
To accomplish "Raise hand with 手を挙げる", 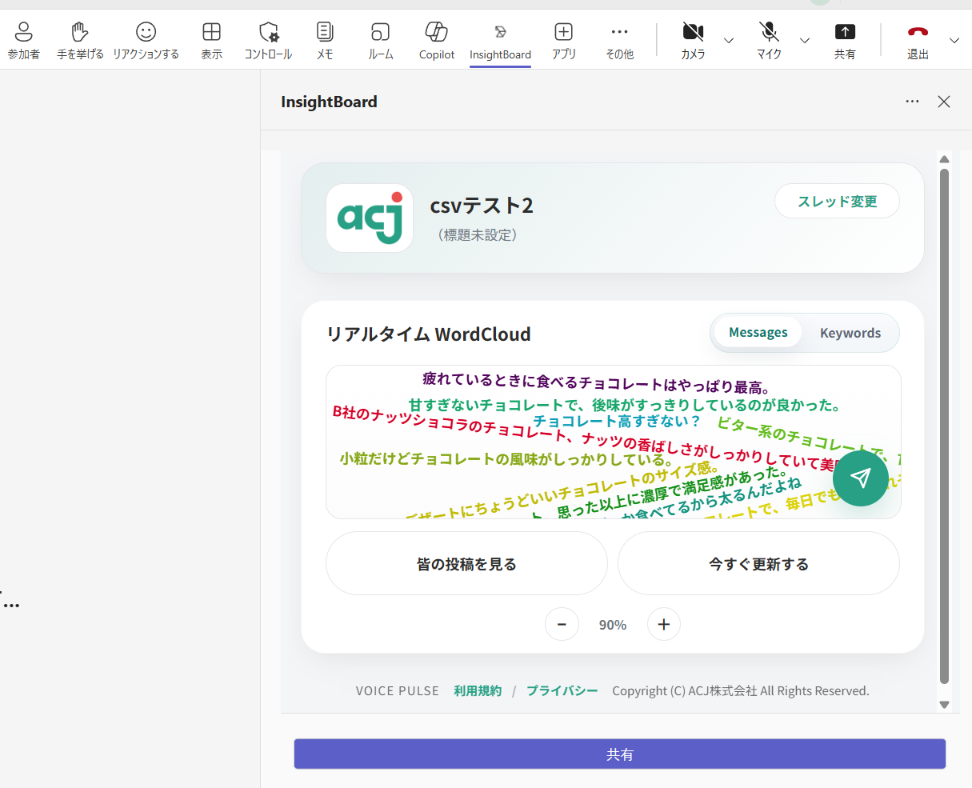I will [x=80, y=40].
